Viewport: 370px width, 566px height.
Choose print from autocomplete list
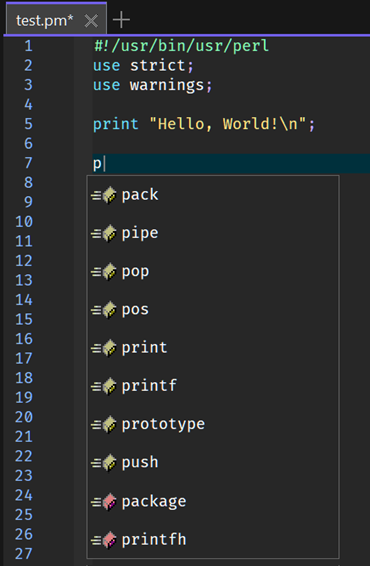[x=213, y=348]
